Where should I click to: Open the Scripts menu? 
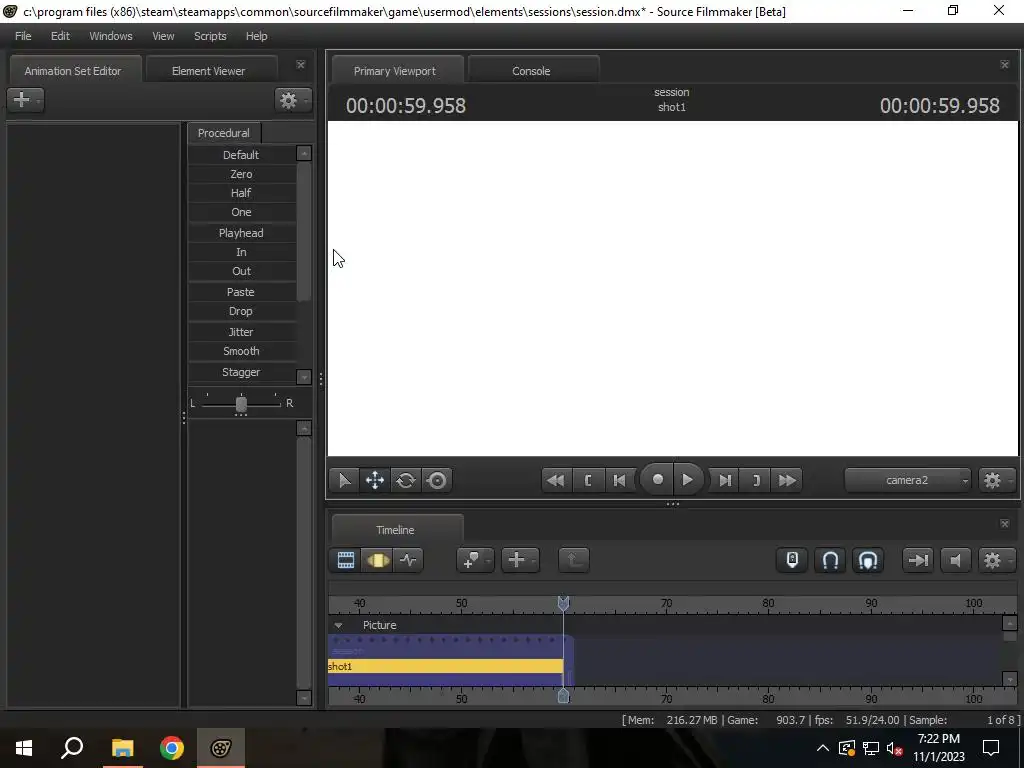point(210,36)
